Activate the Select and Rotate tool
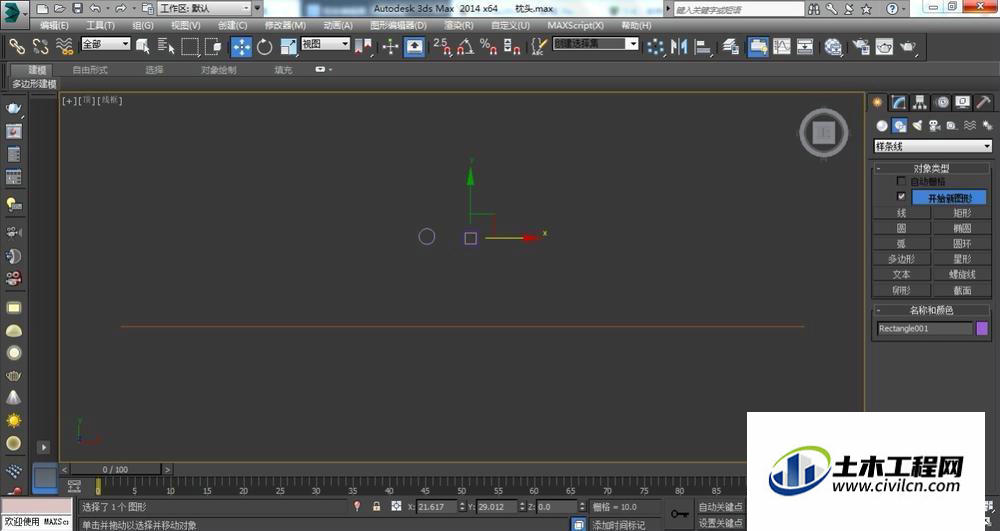This screenshot has width=1000, height=531. tap(265, 47)
